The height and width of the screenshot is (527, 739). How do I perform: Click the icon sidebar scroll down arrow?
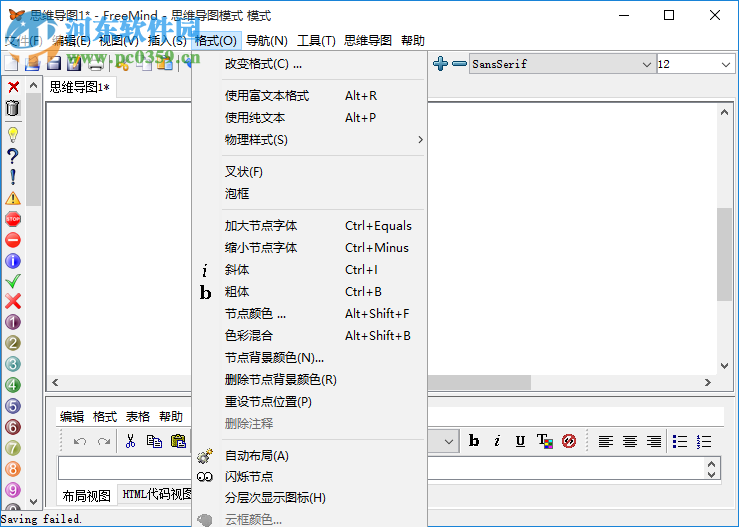pos(33,502)
